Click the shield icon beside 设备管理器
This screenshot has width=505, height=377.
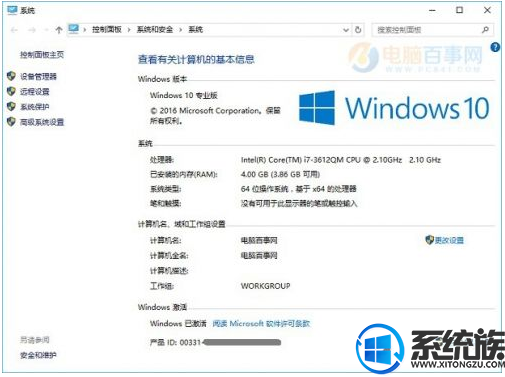[11, 76]
